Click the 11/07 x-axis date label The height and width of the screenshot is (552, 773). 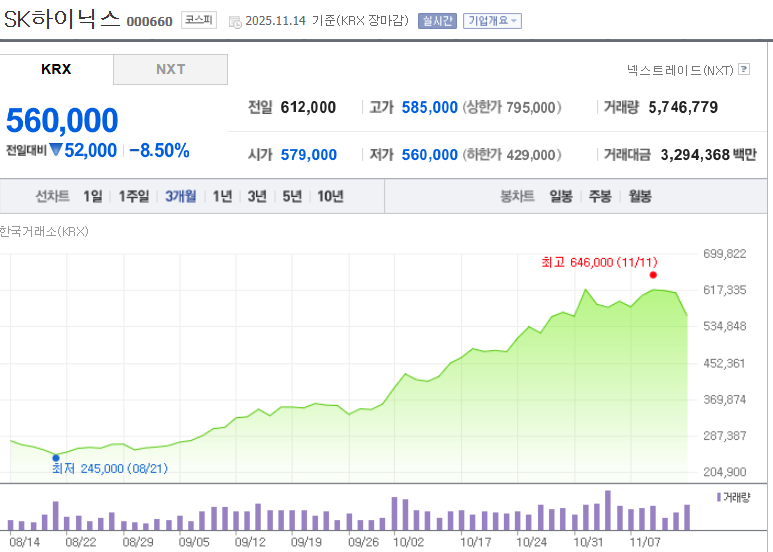coord(645,542)
